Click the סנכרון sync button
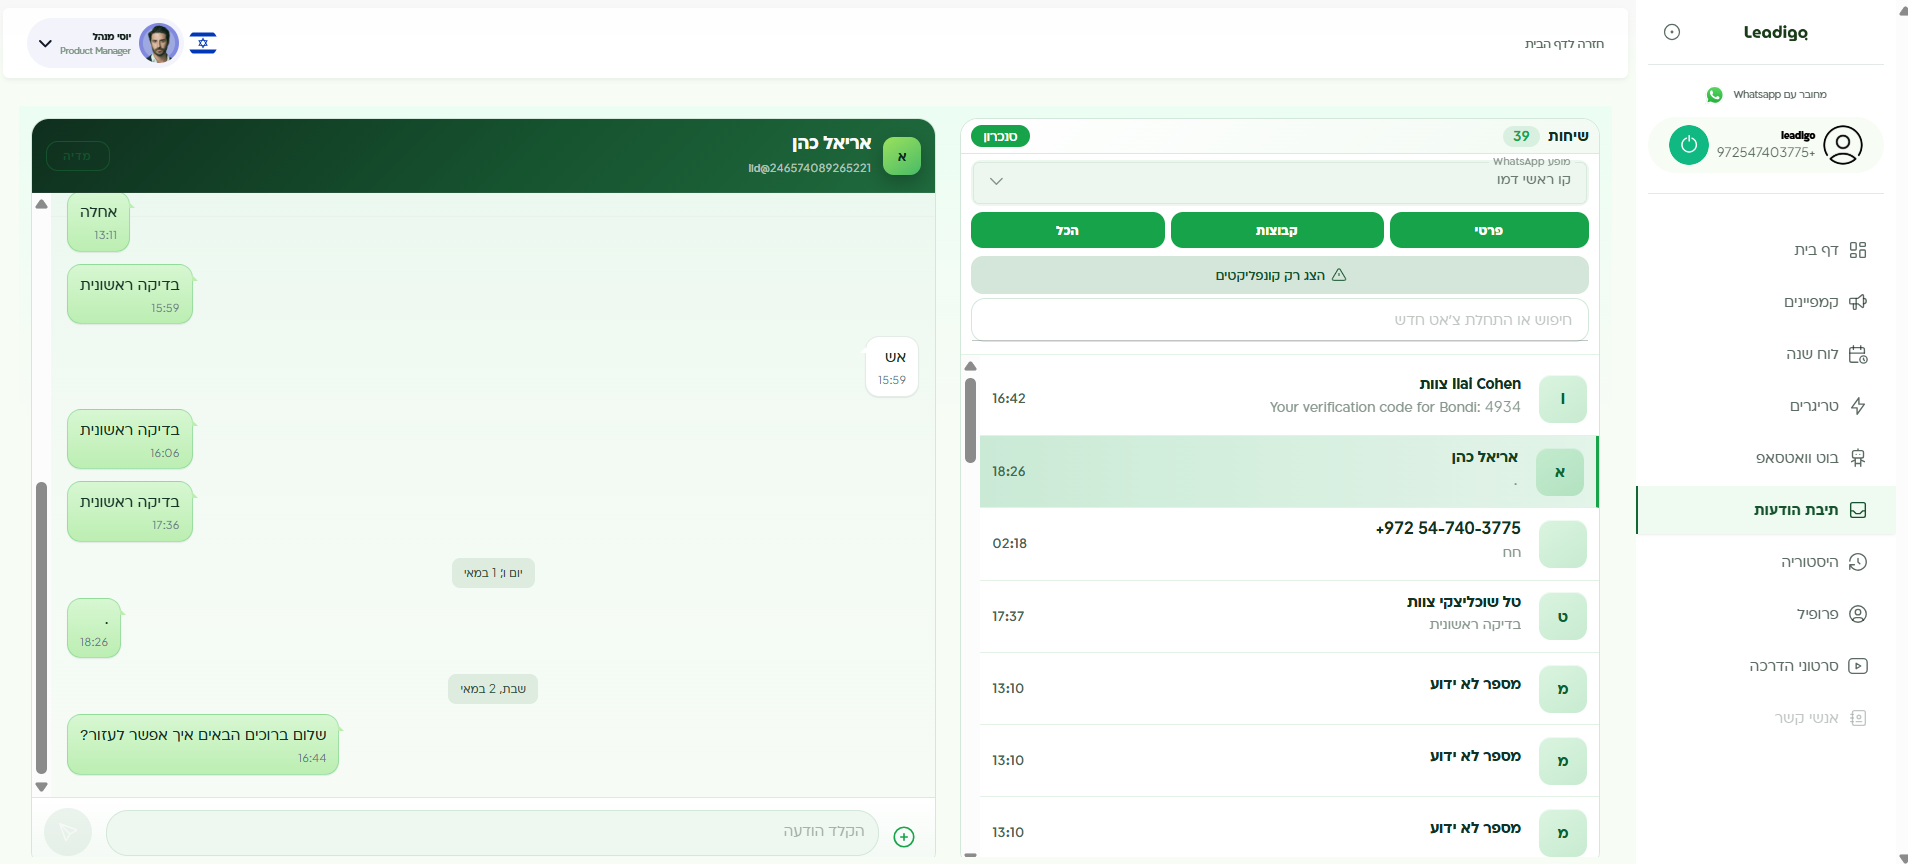 1000,136
